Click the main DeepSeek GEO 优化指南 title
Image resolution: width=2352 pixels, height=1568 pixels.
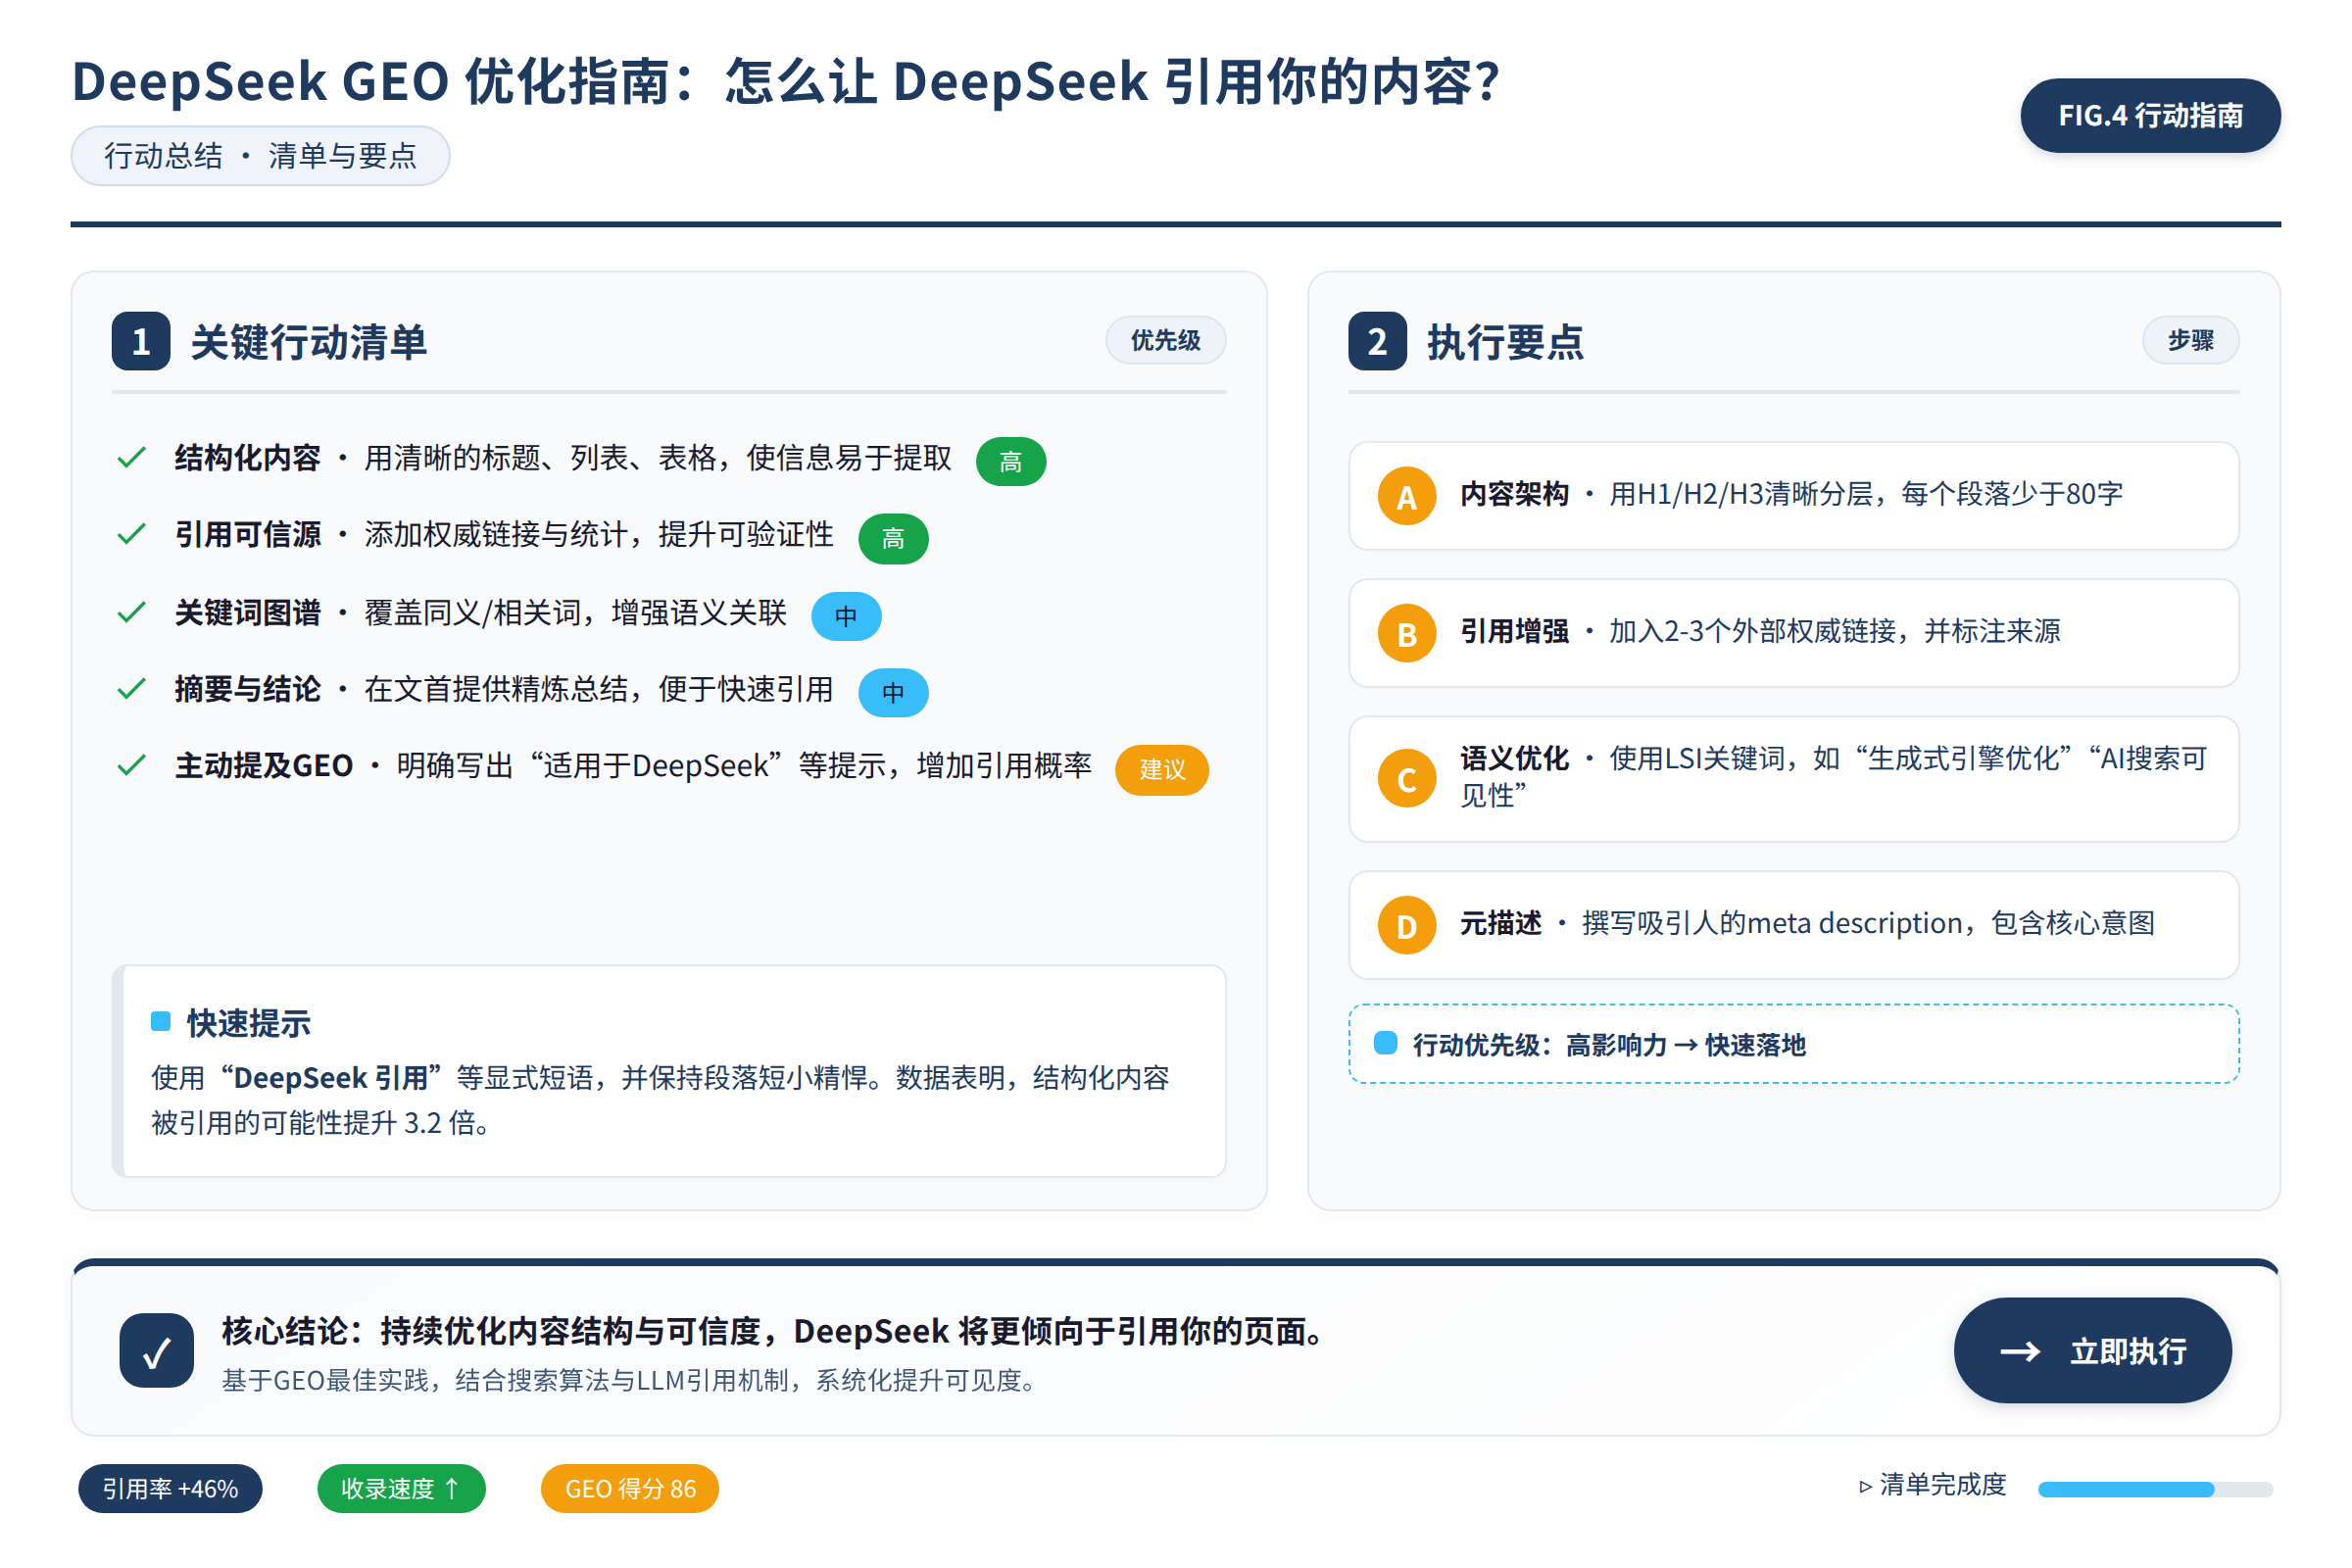tap(786, 81)
